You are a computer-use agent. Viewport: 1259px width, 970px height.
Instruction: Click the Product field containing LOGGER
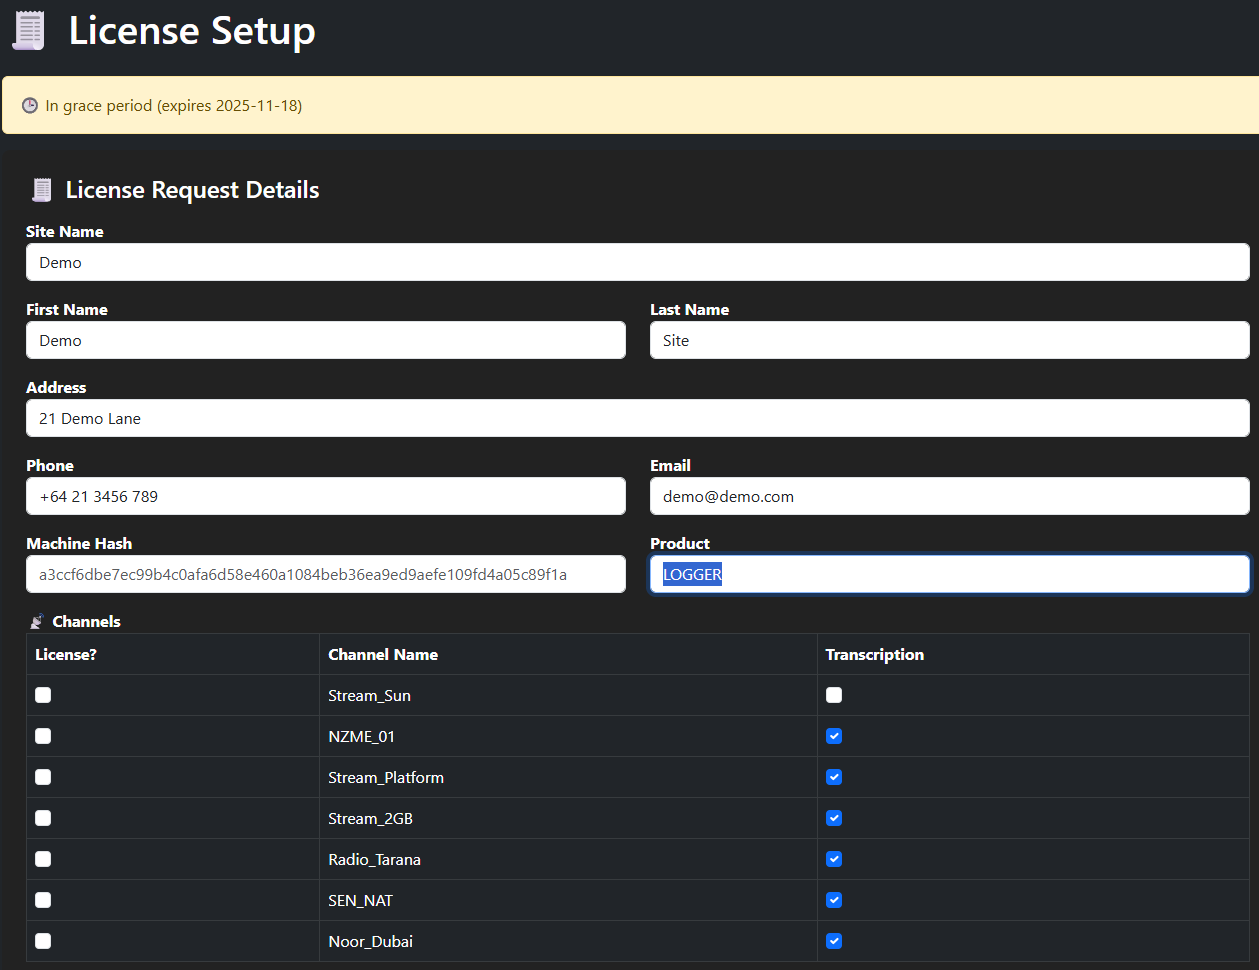pos(949,574)
